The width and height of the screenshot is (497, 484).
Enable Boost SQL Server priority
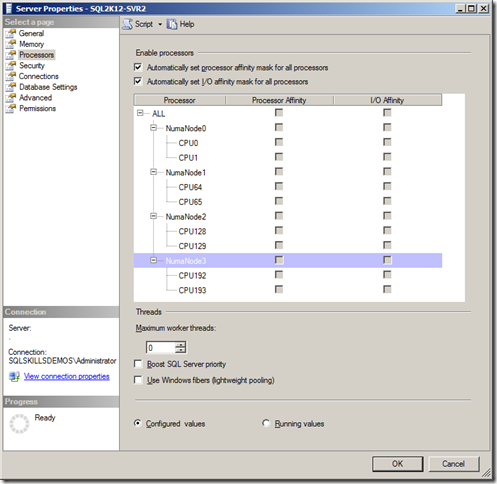(x=138, y=364)
